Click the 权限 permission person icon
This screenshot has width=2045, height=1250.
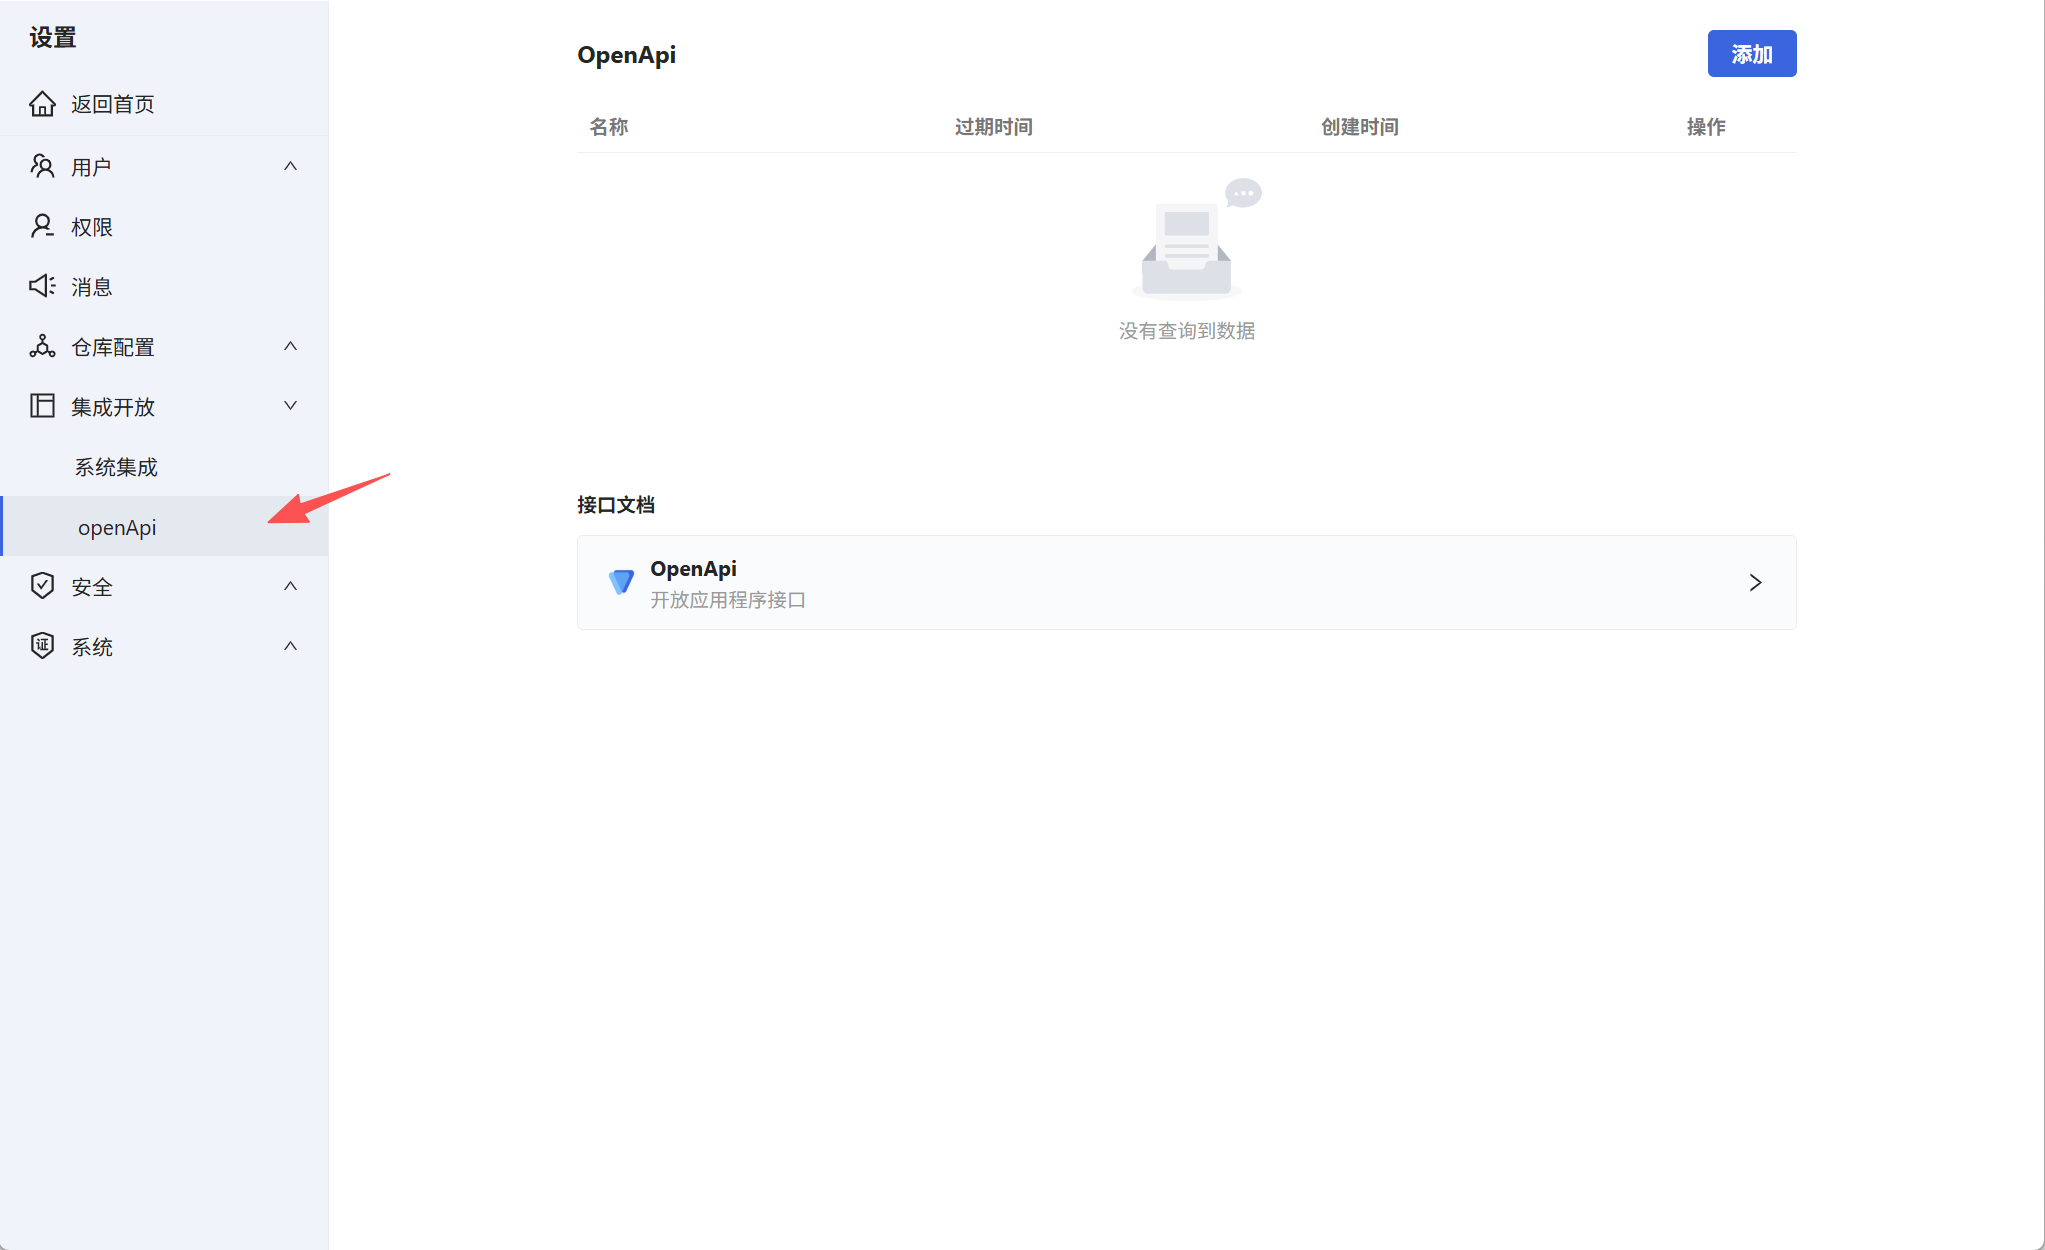click(x=42, y=226)
